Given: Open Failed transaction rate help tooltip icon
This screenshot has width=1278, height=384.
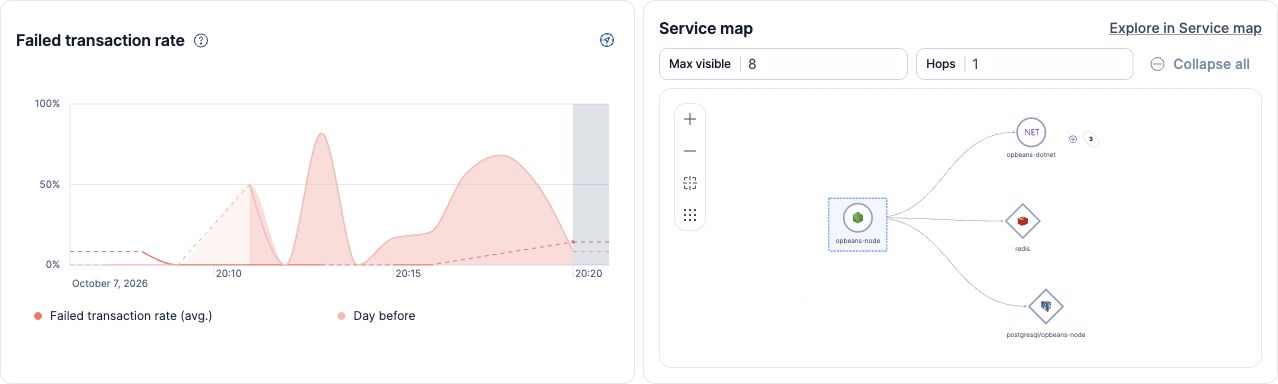Looking at the screenshot, I should pyautogui.click(x=201, y=41).
